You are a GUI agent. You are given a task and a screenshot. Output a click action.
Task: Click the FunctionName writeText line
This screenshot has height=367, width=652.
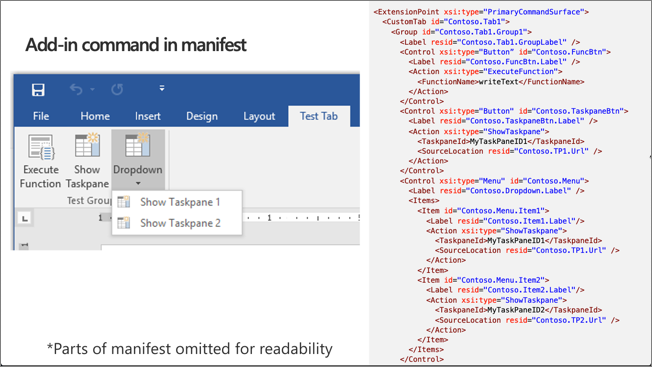501,81
